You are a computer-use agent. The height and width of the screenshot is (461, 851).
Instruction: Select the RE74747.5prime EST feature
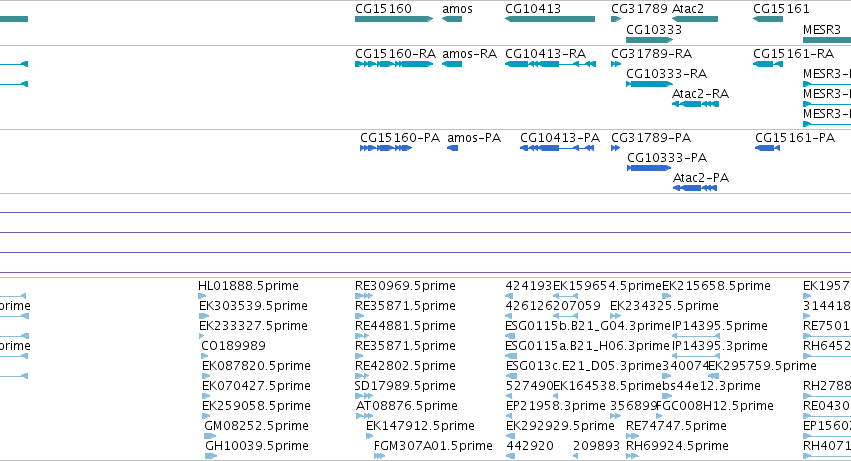click(632, 435)
